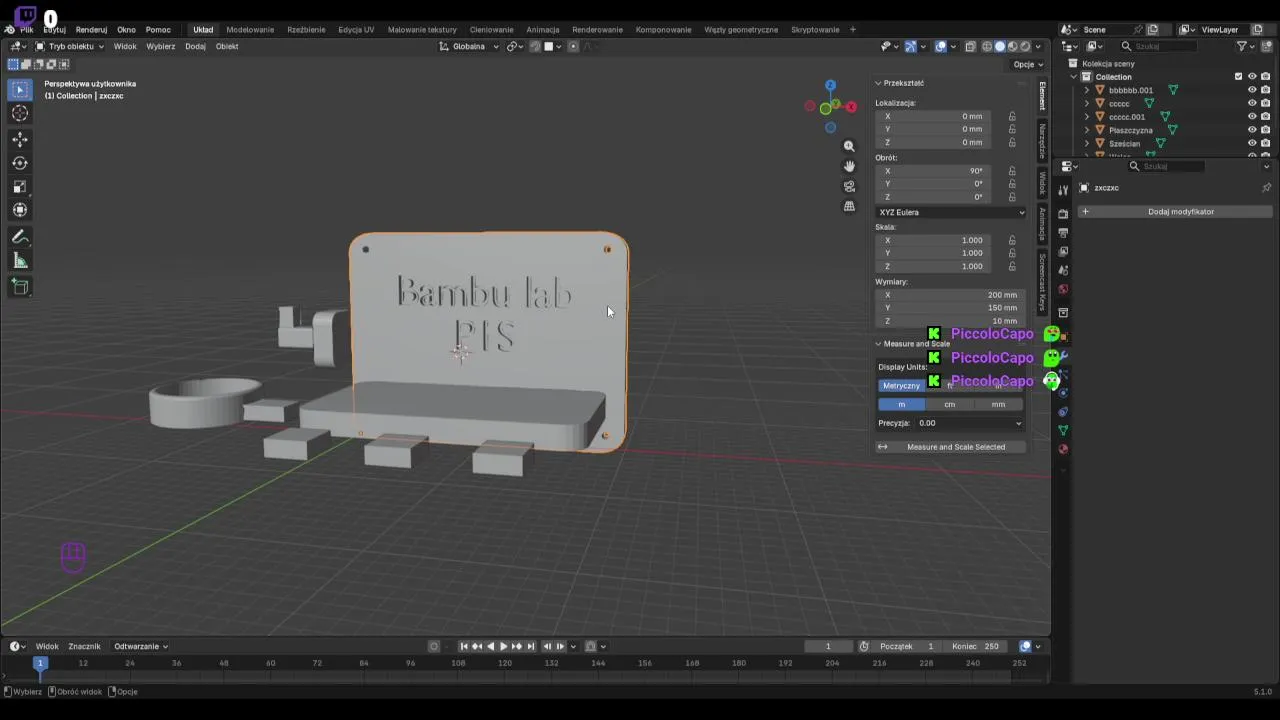The image size is (1280, 720).
Task: Lock the X location value
Action: [x=1012, y=116]
